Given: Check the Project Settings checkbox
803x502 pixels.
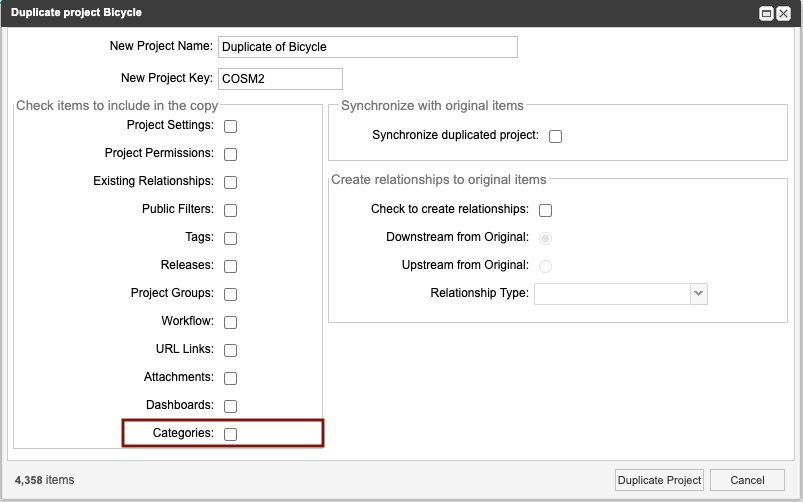Looking at the screenshot, I should 230,126.
